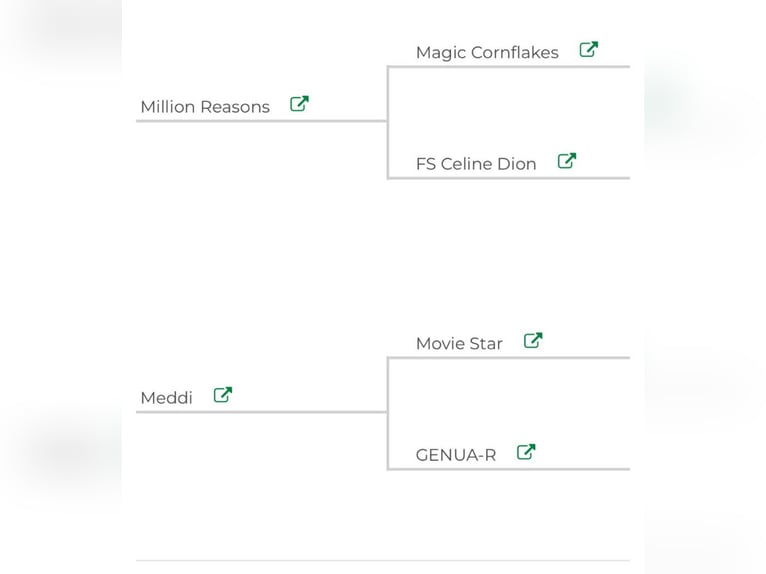Click vertical bracket joining Magic Cornflakes and Celine Dion
766x574 pixels.
coord(388,122)
